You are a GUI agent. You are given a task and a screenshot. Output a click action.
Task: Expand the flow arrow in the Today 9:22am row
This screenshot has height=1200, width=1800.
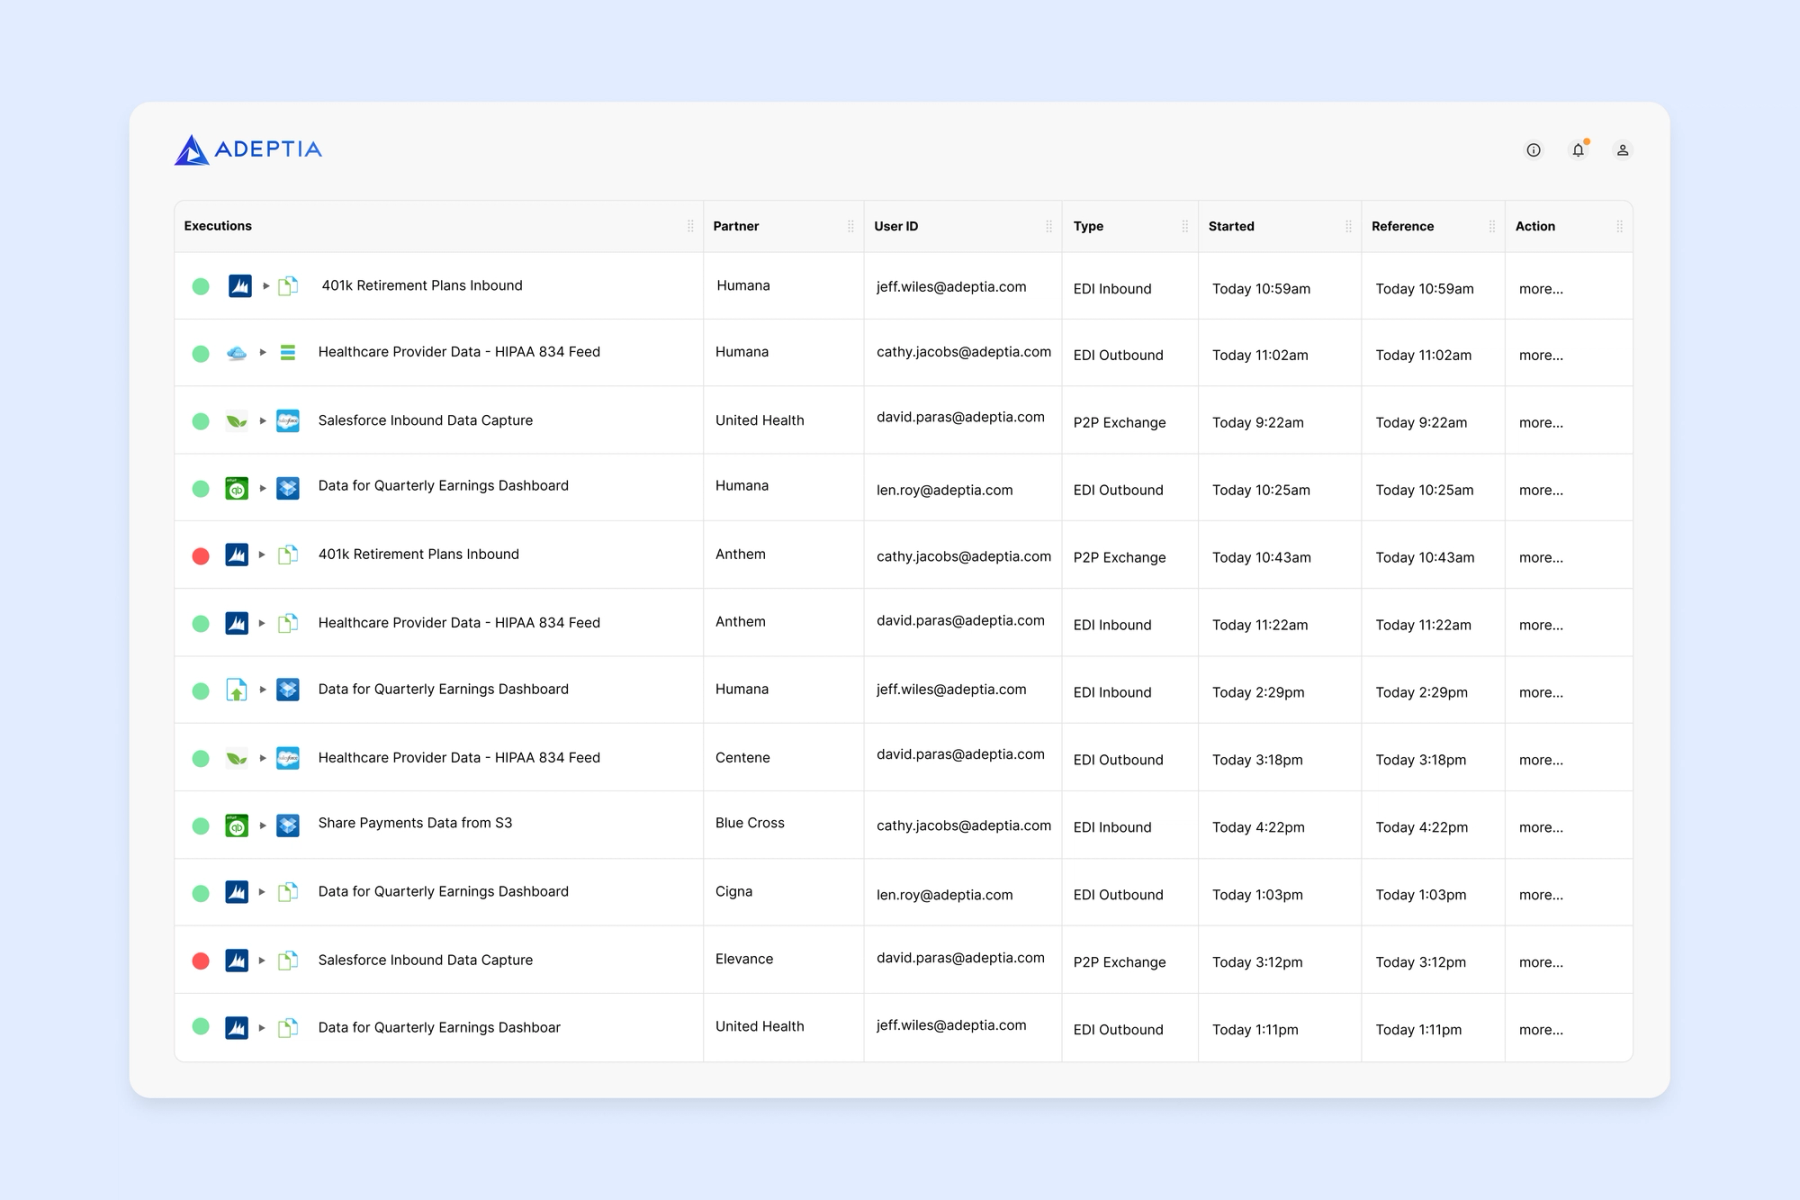coord(262,421)
